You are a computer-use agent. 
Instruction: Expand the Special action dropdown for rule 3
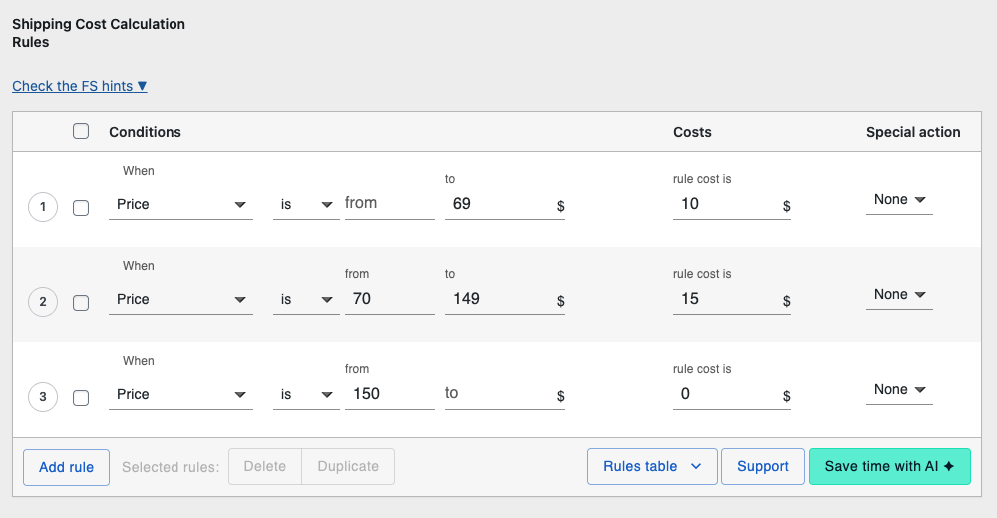898,390
